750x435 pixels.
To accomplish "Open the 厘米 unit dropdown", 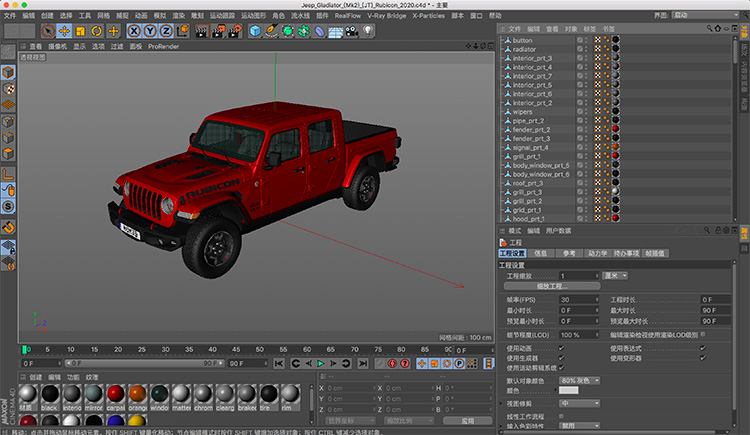I will 615,276.
